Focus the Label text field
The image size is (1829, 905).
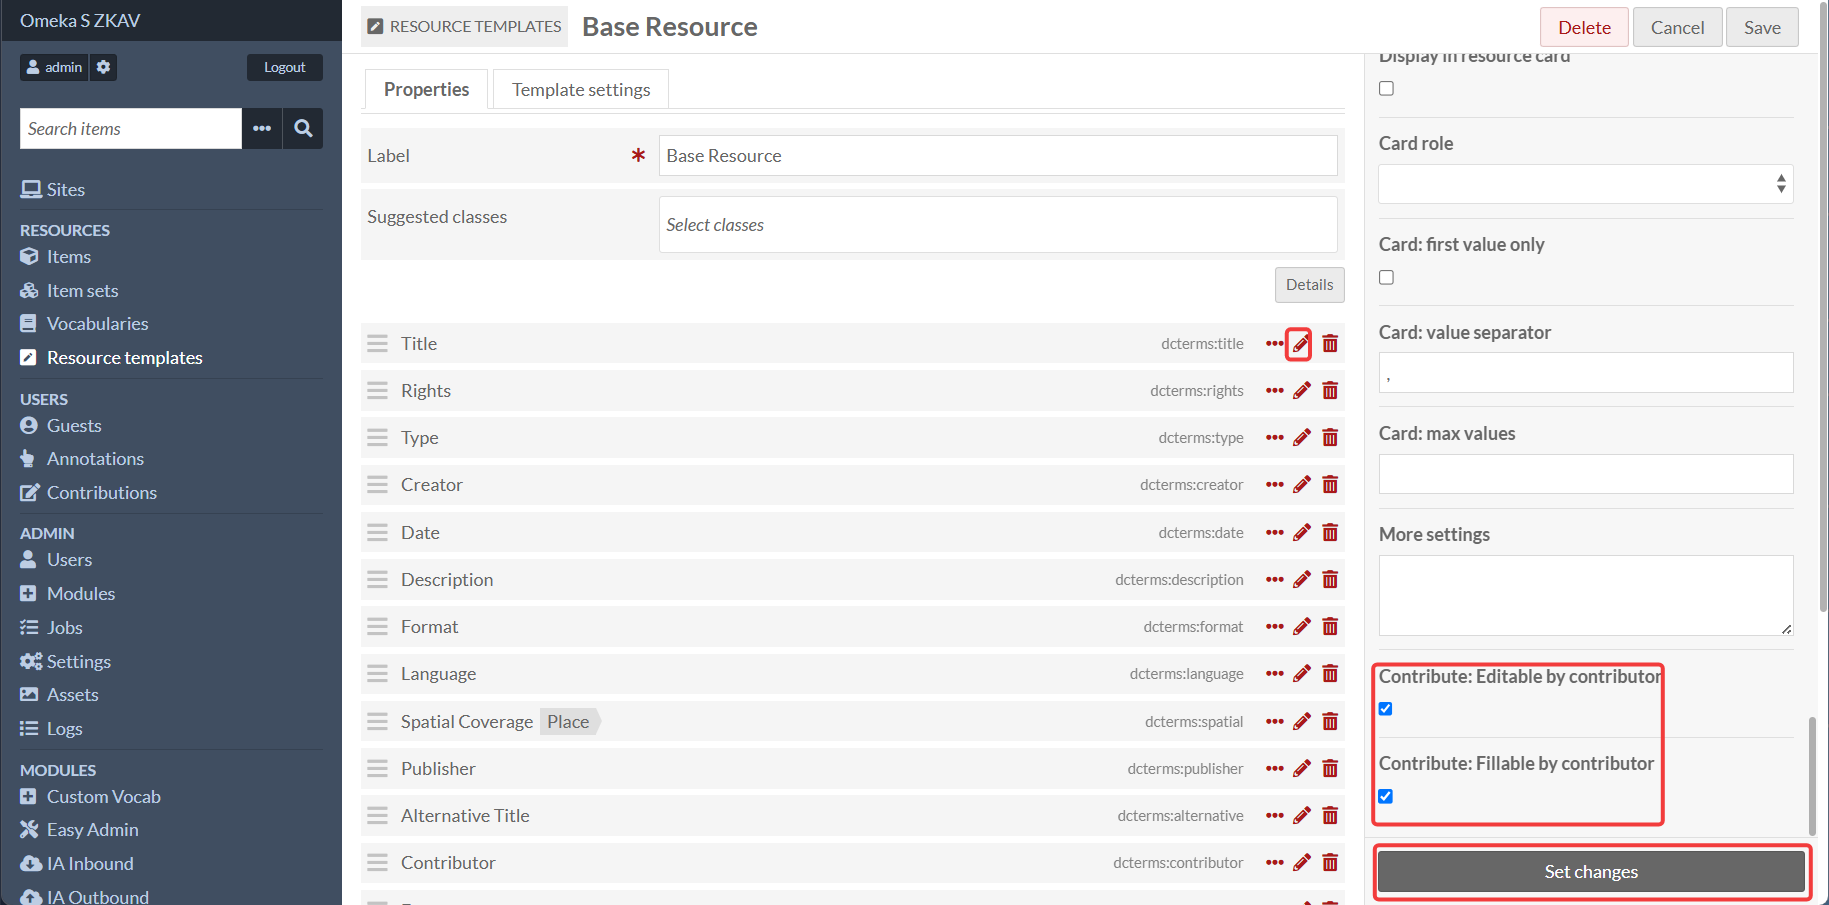[998, 156]
